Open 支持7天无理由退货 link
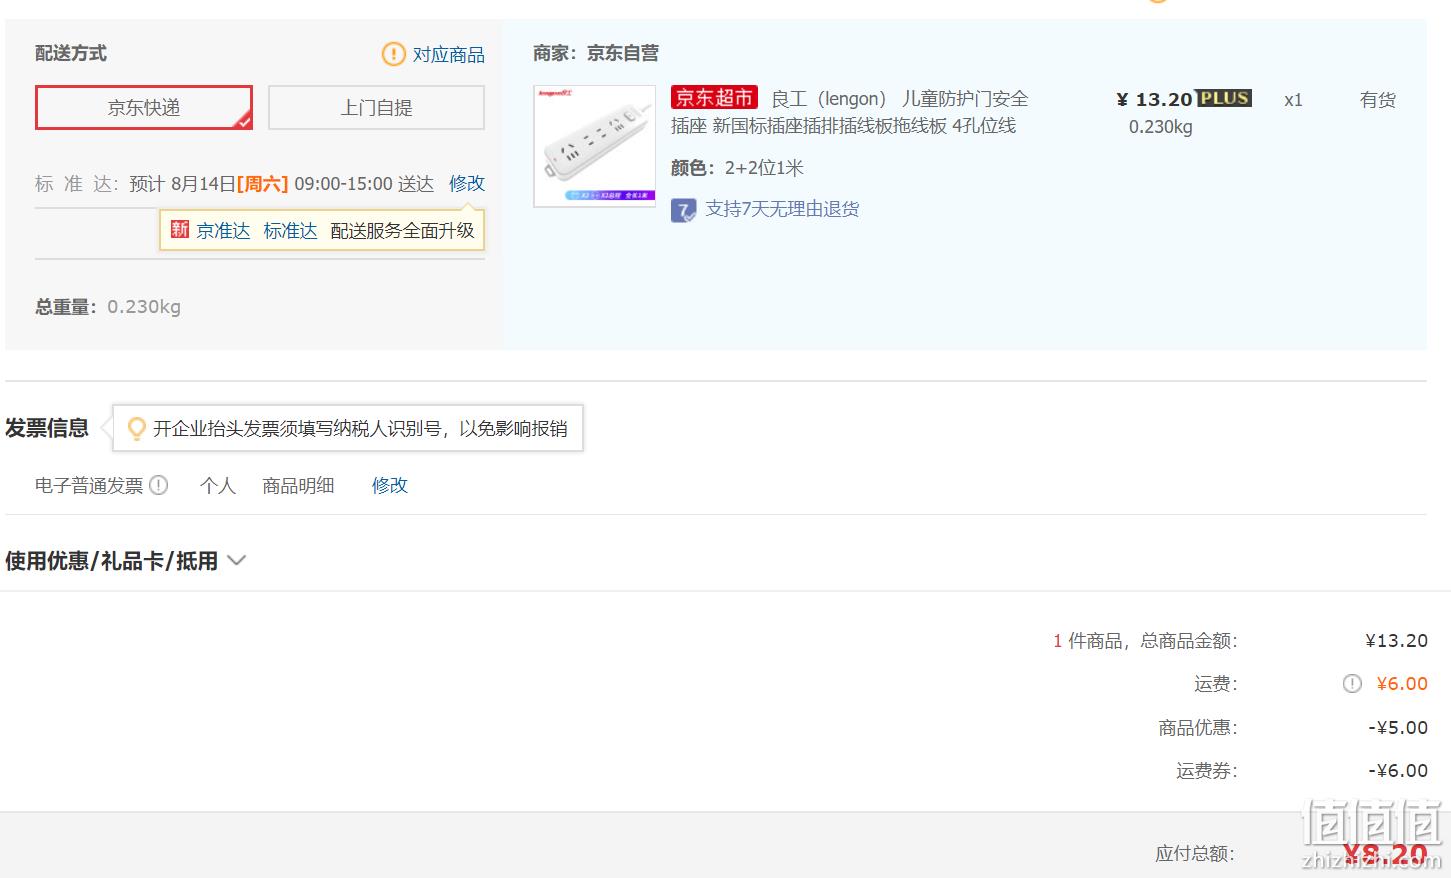Image resolution: width=1451 pixels, height=878 pixels. 782,209
